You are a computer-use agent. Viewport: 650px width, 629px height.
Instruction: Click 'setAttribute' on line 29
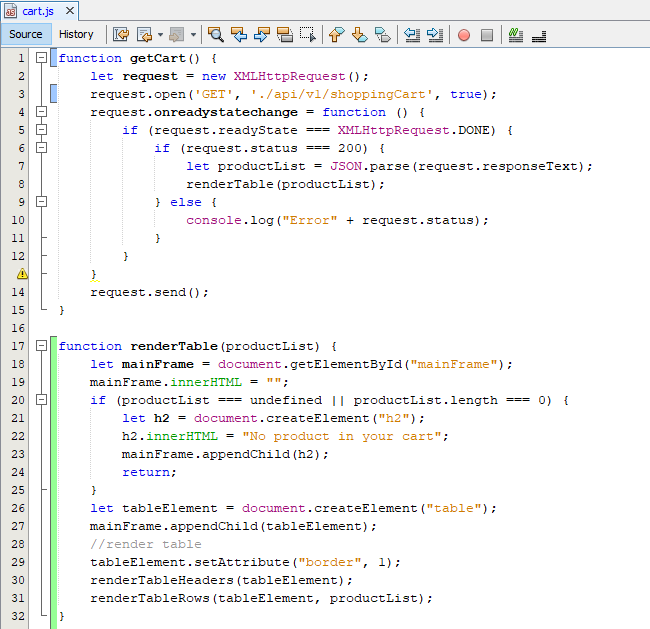[x=242, y=562]
